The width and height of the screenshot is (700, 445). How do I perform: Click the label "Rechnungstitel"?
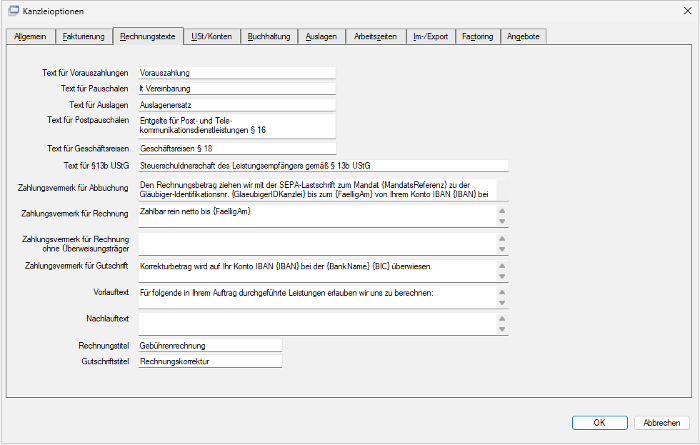(104, 345)
